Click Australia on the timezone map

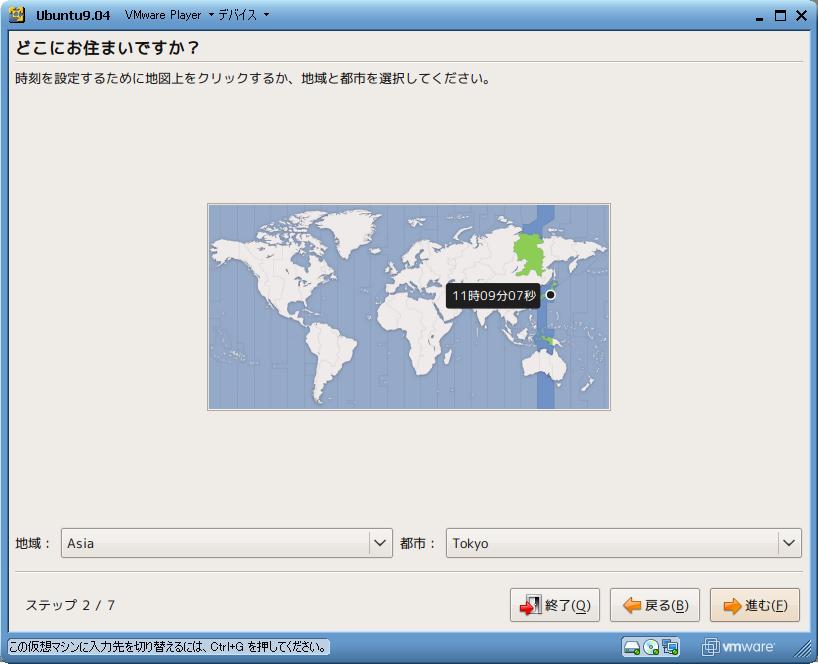544,363
